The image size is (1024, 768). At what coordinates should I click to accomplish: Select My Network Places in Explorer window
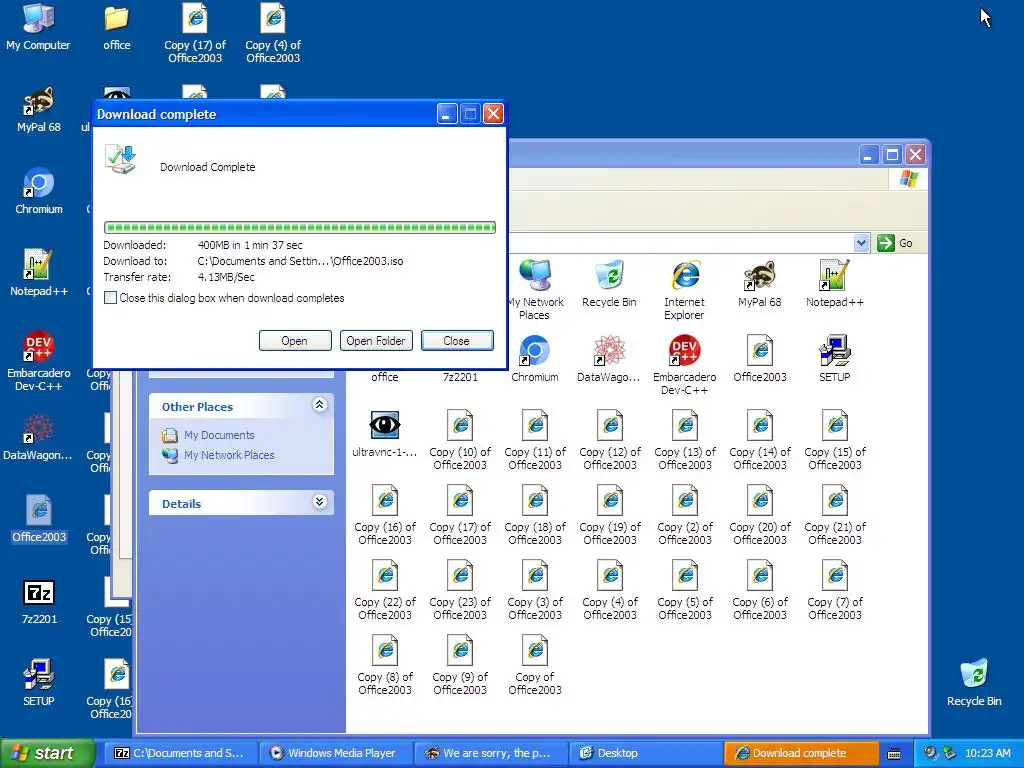click(535, 289)
